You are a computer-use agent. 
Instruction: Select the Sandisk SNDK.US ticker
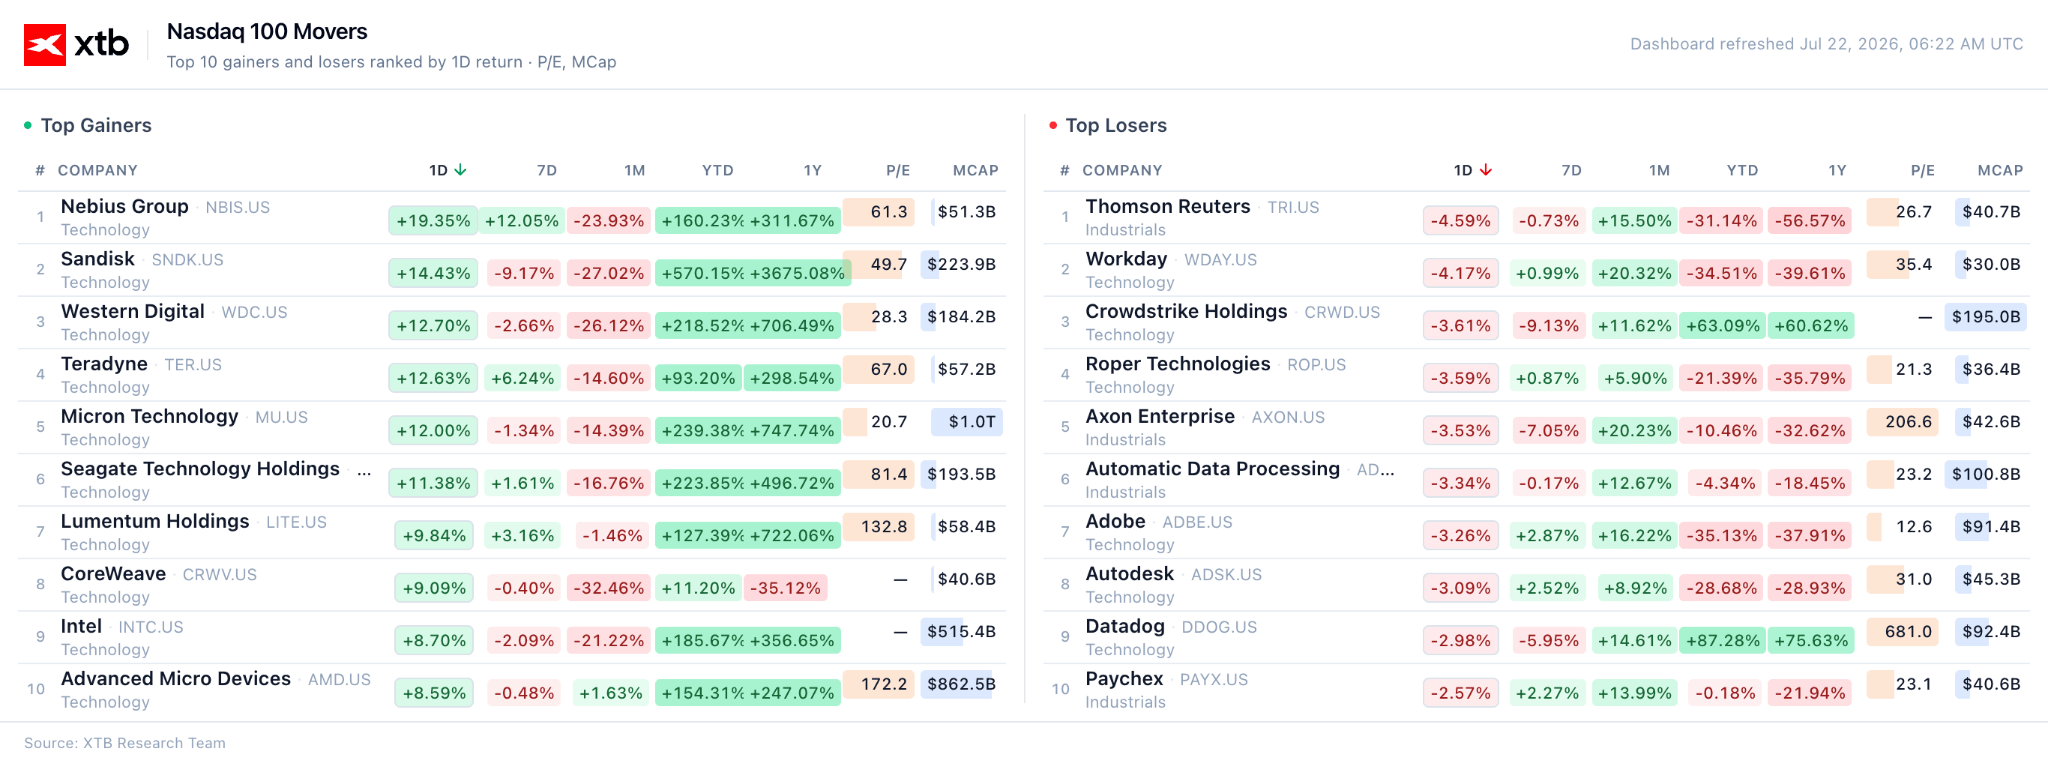tap(188, 260)
